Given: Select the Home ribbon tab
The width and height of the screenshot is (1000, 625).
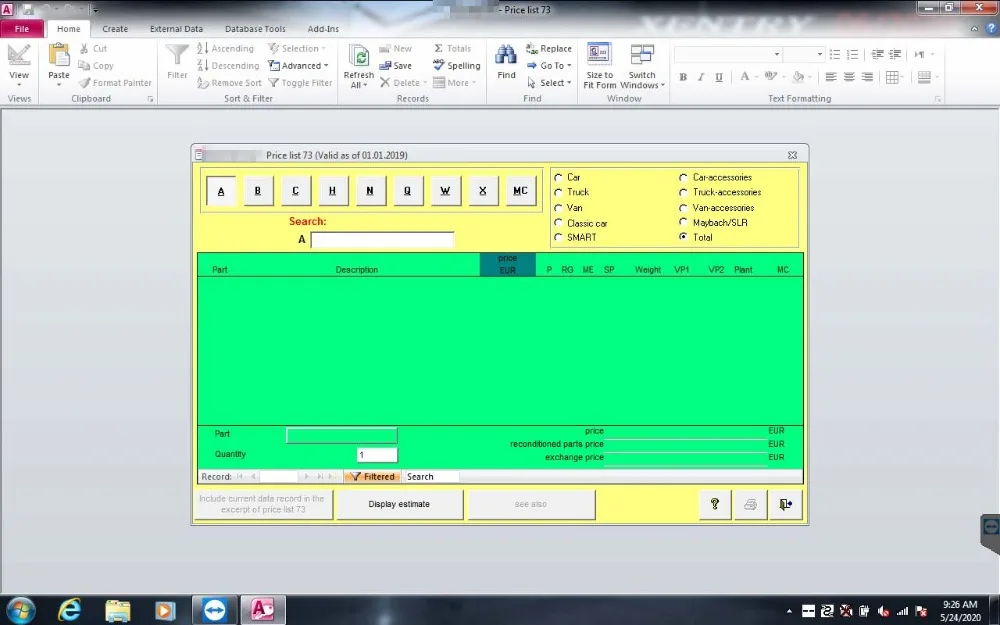Looking at the screenshot, I should 68,29.
